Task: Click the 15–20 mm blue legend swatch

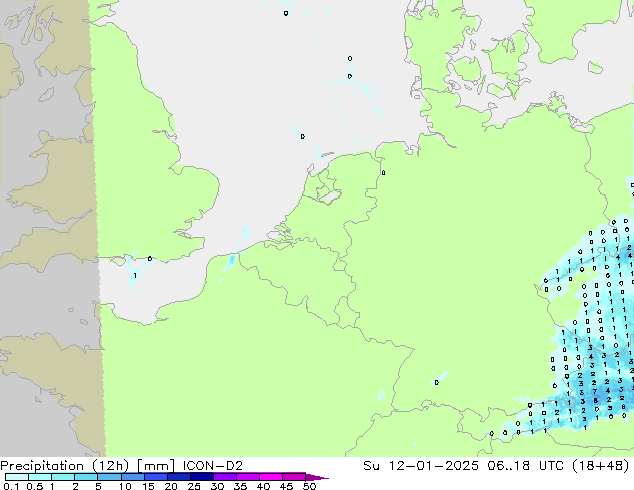Action: click(156, 477)
